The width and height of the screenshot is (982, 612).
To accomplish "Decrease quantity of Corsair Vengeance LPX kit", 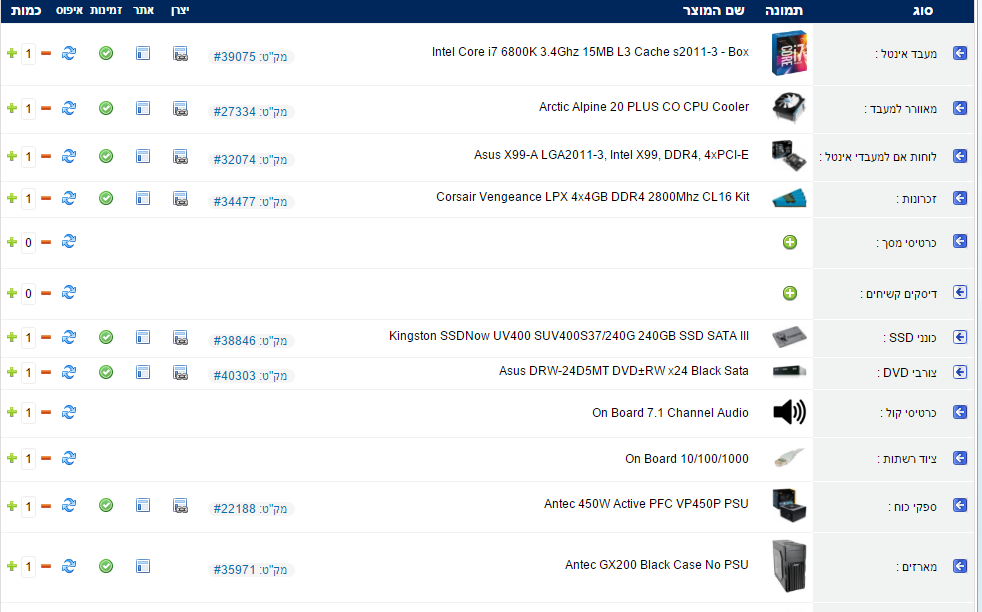I will [x=46, y=198].
